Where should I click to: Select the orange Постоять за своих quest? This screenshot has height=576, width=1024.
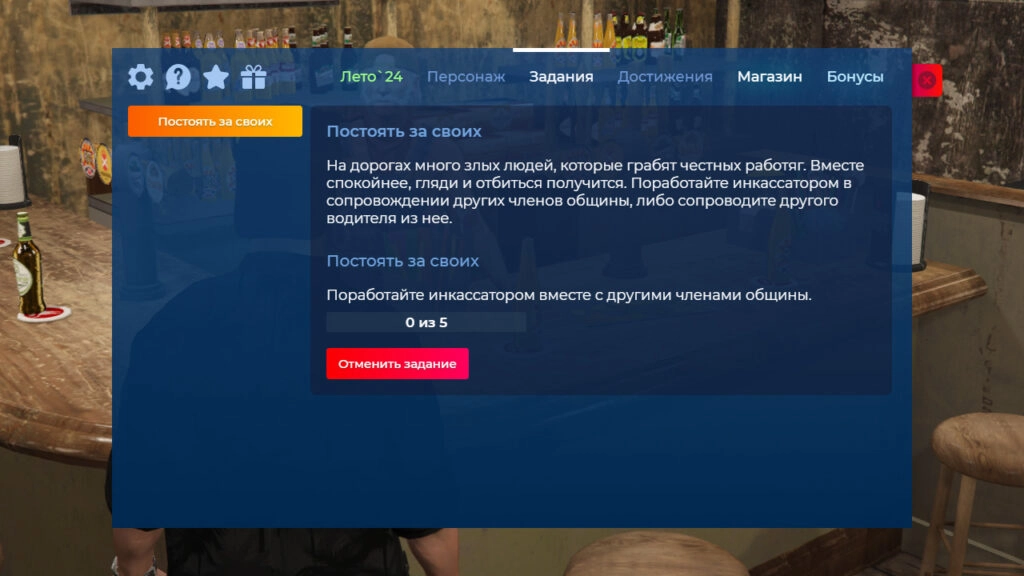tap(214, 119)
